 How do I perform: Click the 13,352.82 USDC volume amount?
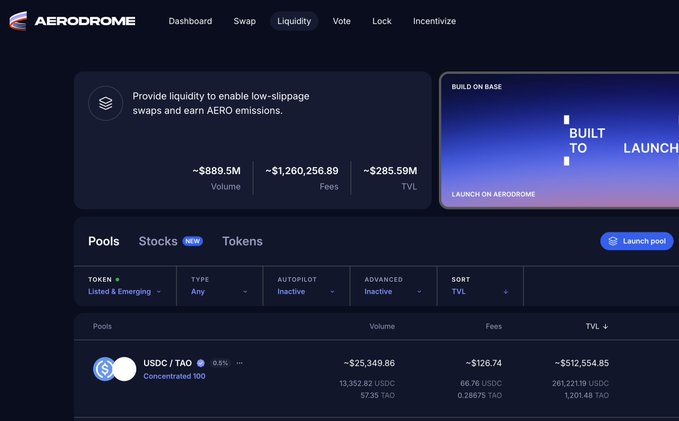point(367,383)
